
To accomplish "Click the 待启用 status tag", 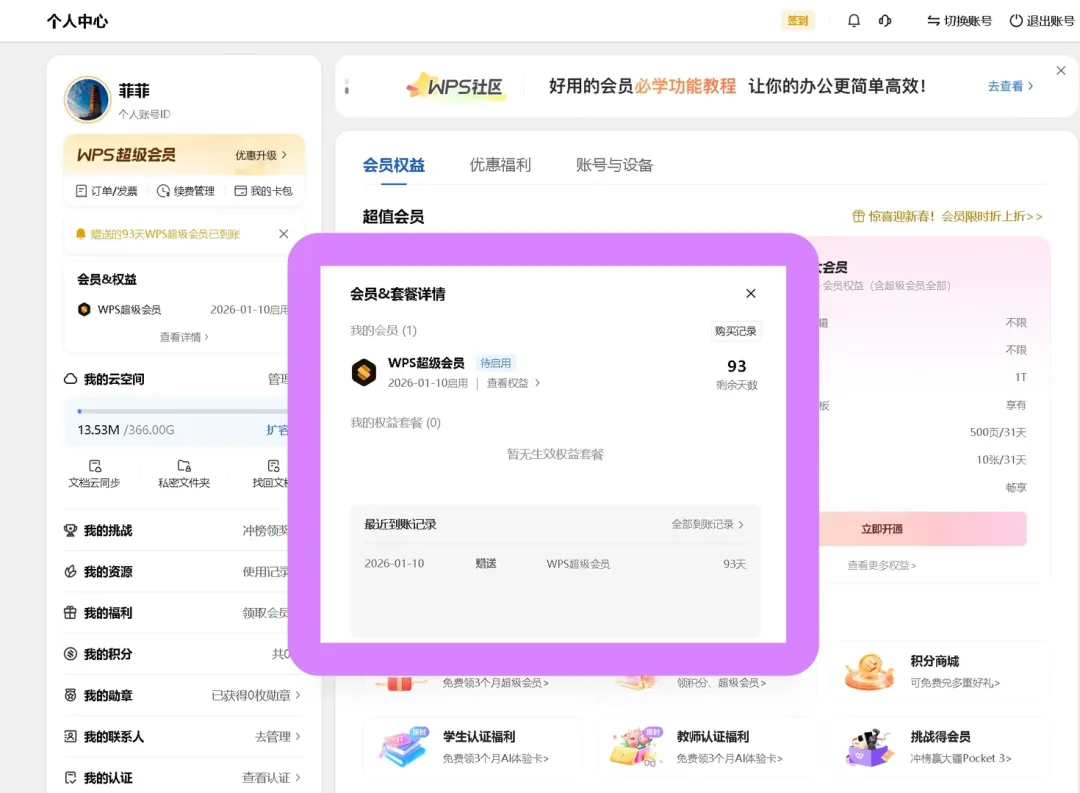I will pos(495,363).
